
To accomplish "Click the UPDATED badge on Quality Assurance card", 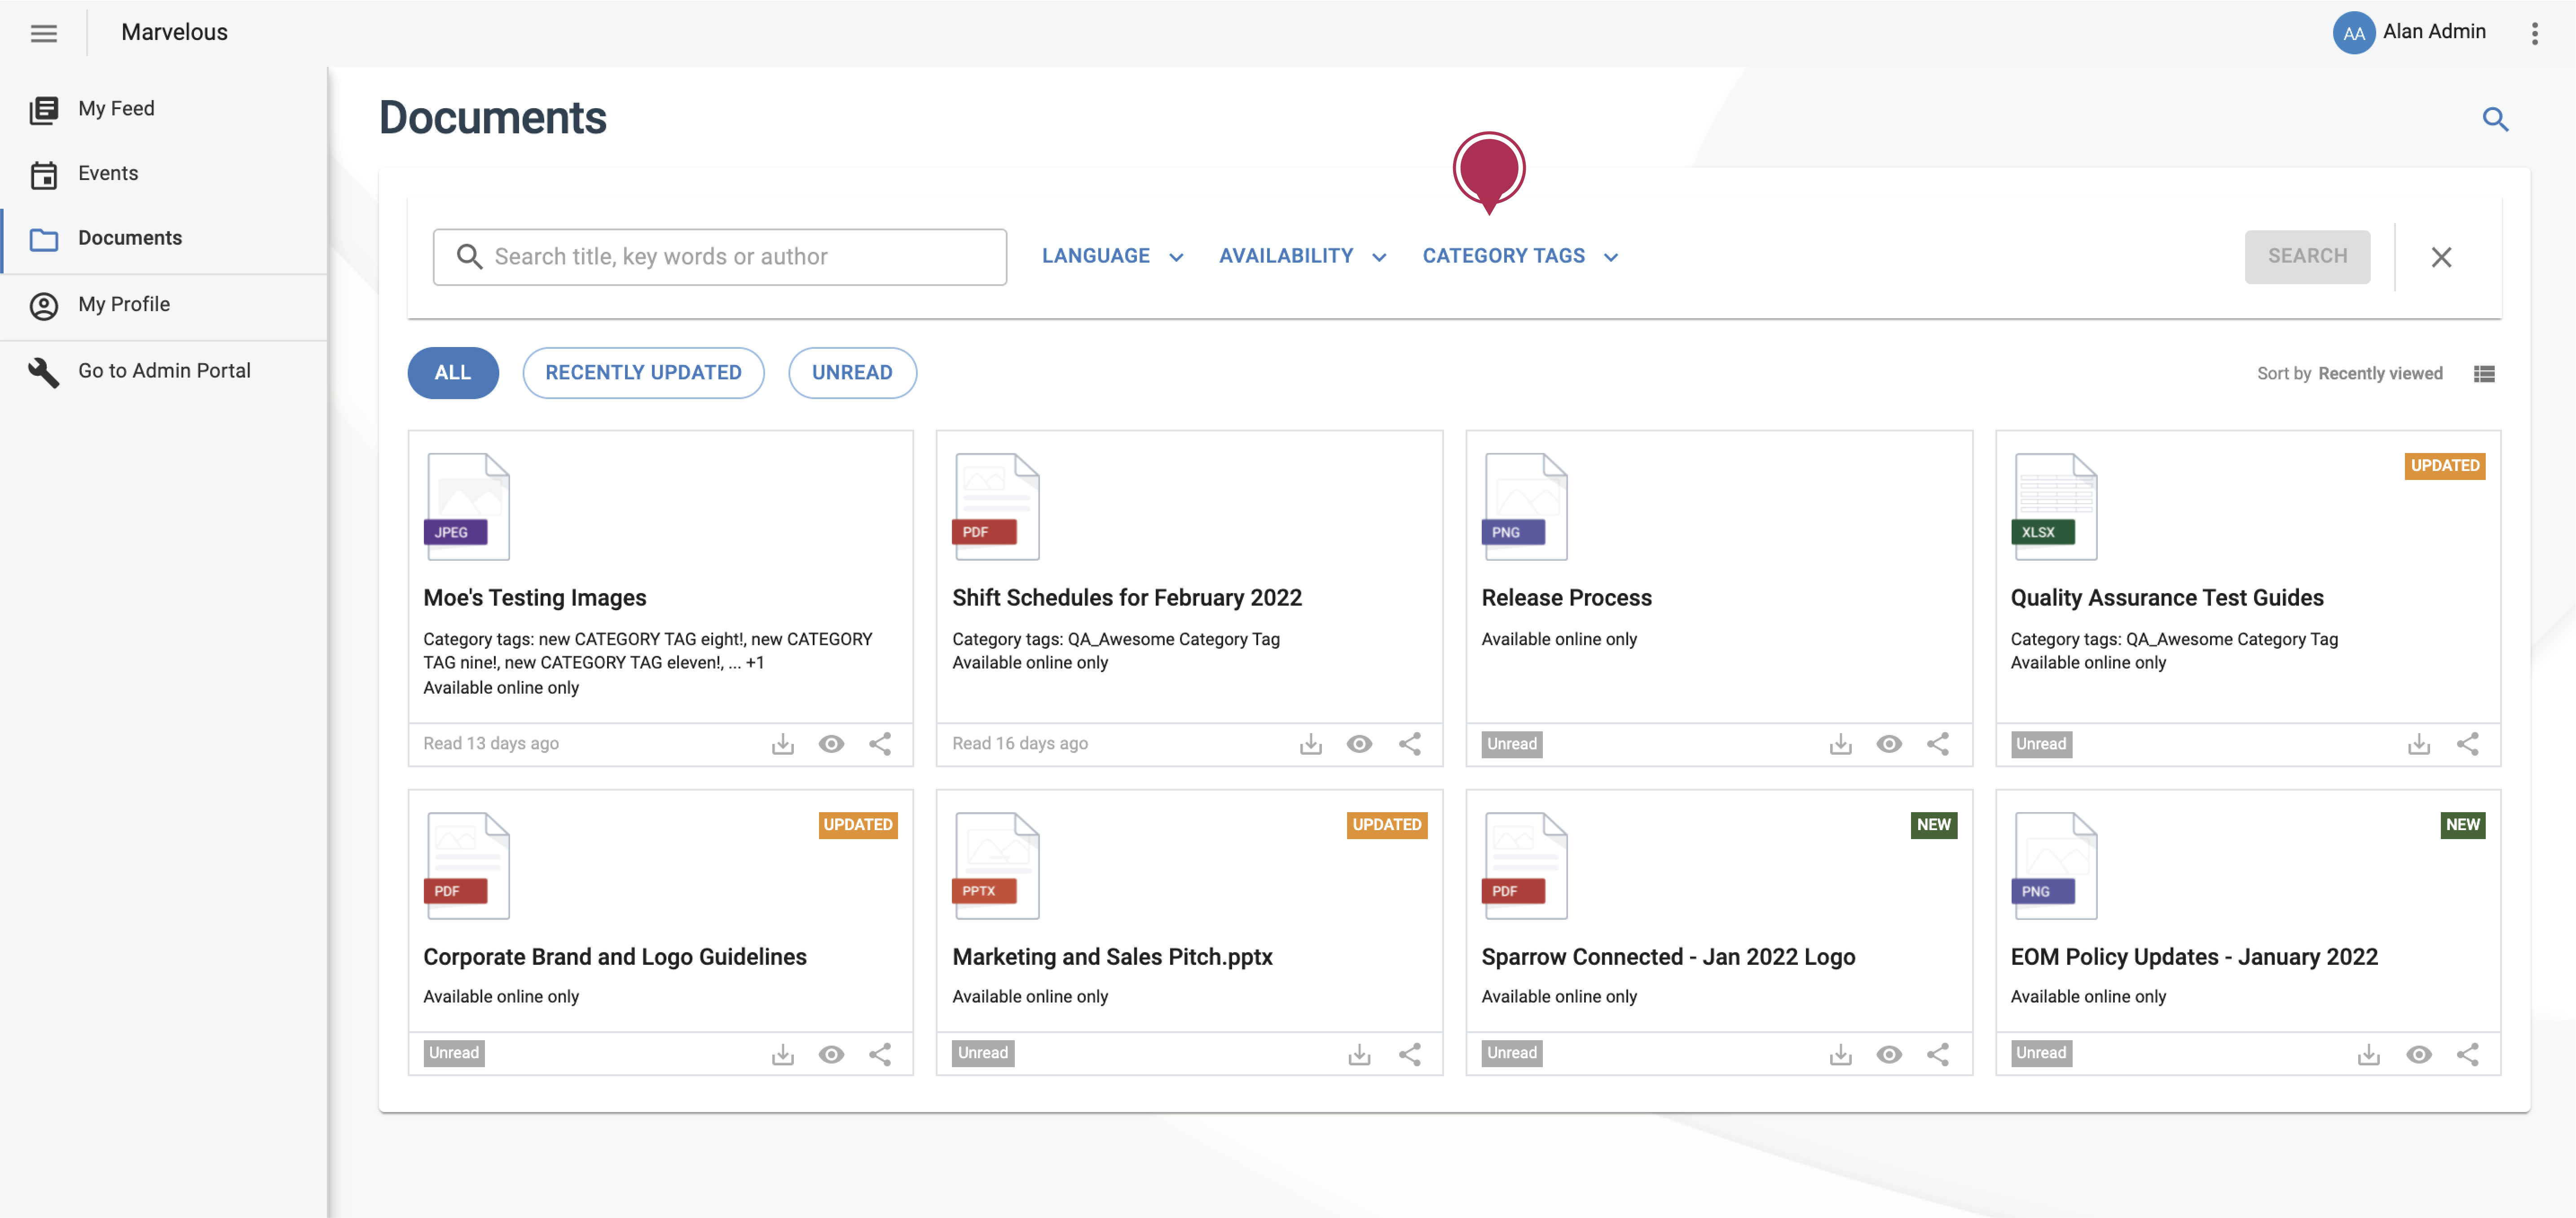I will click(2445, 466).
